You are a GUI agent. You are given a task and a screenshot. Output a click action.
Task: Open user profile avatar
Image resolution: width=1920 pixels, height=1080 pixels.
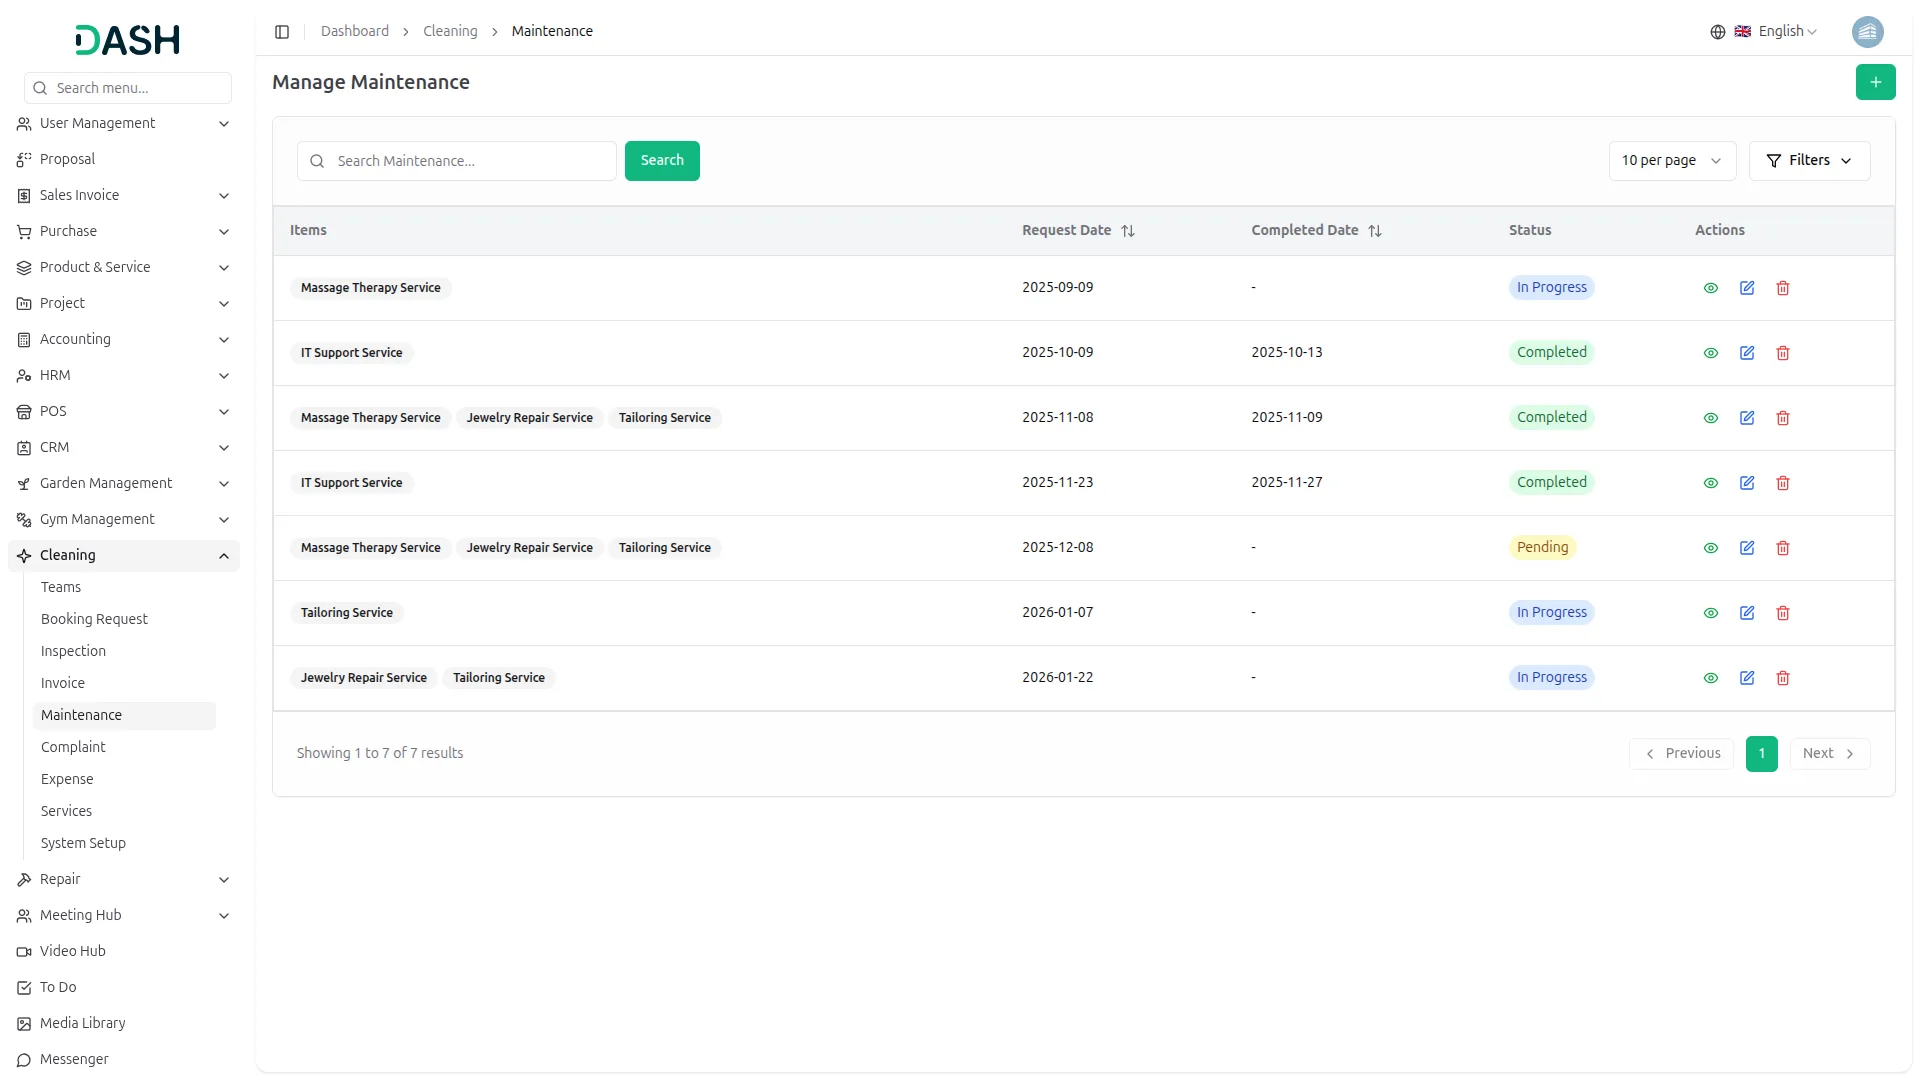tap(1867, 32)
